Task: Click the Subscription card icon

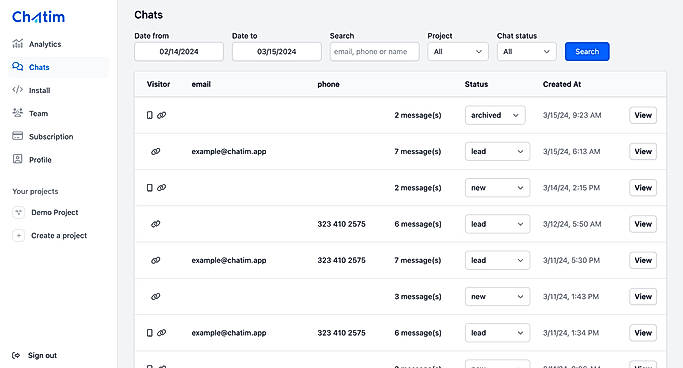Action: click(x=17, y=136)
